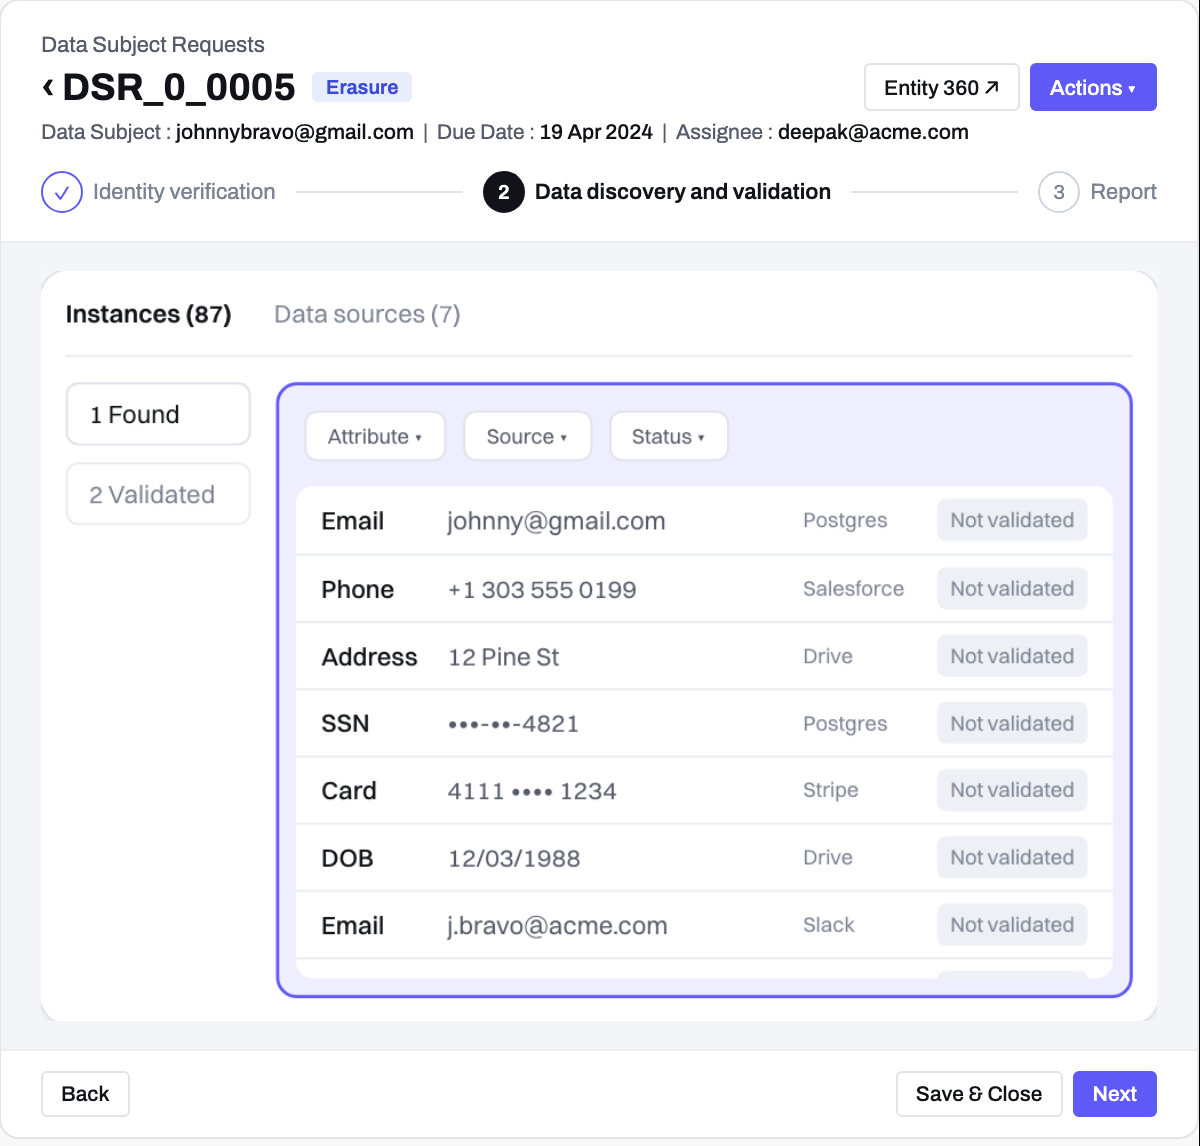Switch to the Data sources (7) tab
The image size is (1200, 1146).
click(367, 314)
